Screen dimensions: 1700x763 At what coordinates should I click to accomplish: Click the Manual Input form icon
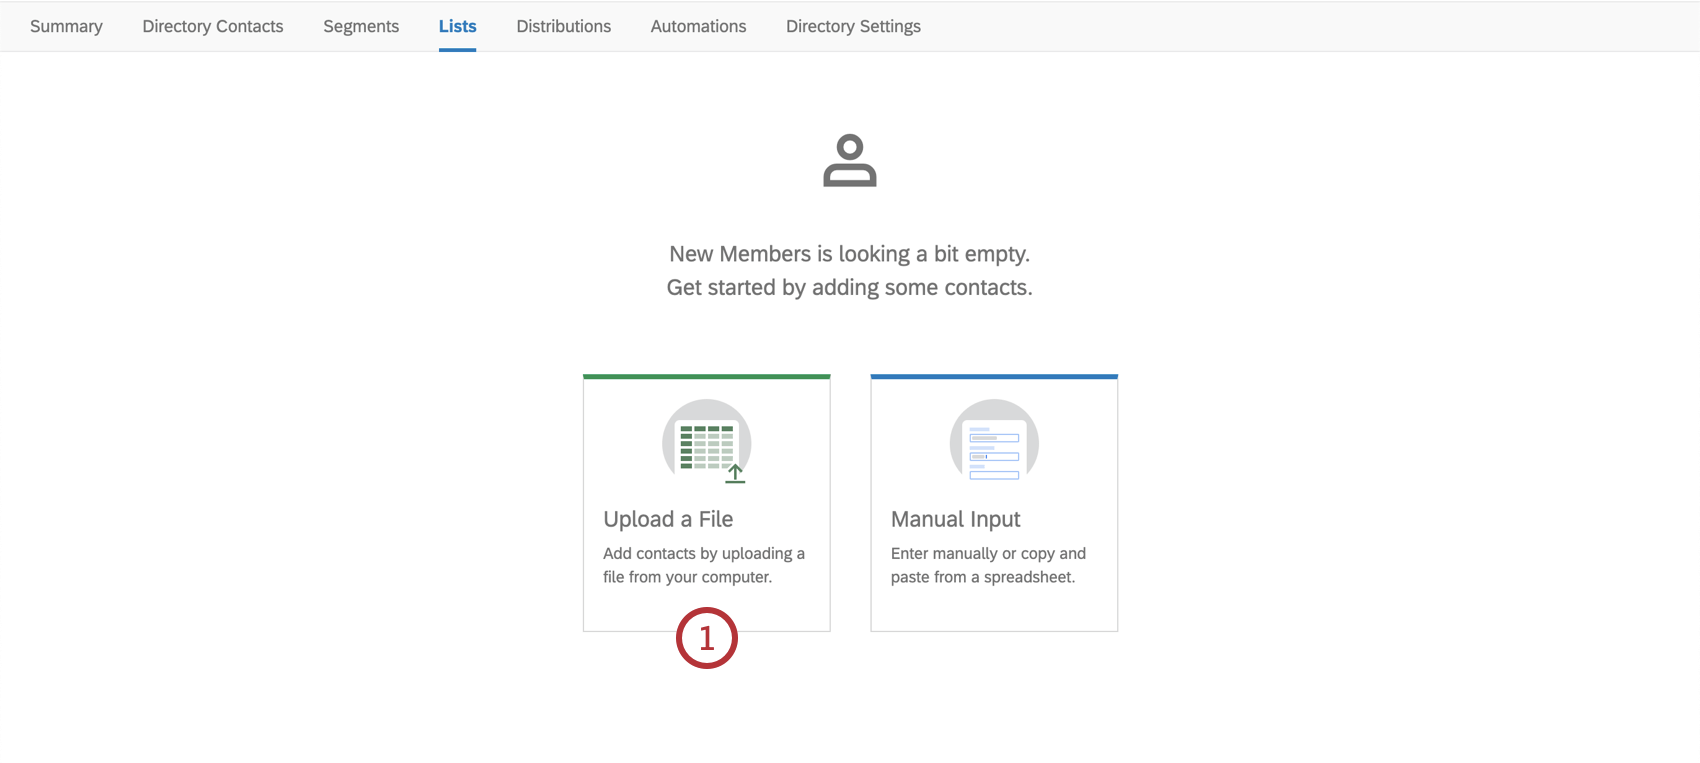(x=994, y=443)
